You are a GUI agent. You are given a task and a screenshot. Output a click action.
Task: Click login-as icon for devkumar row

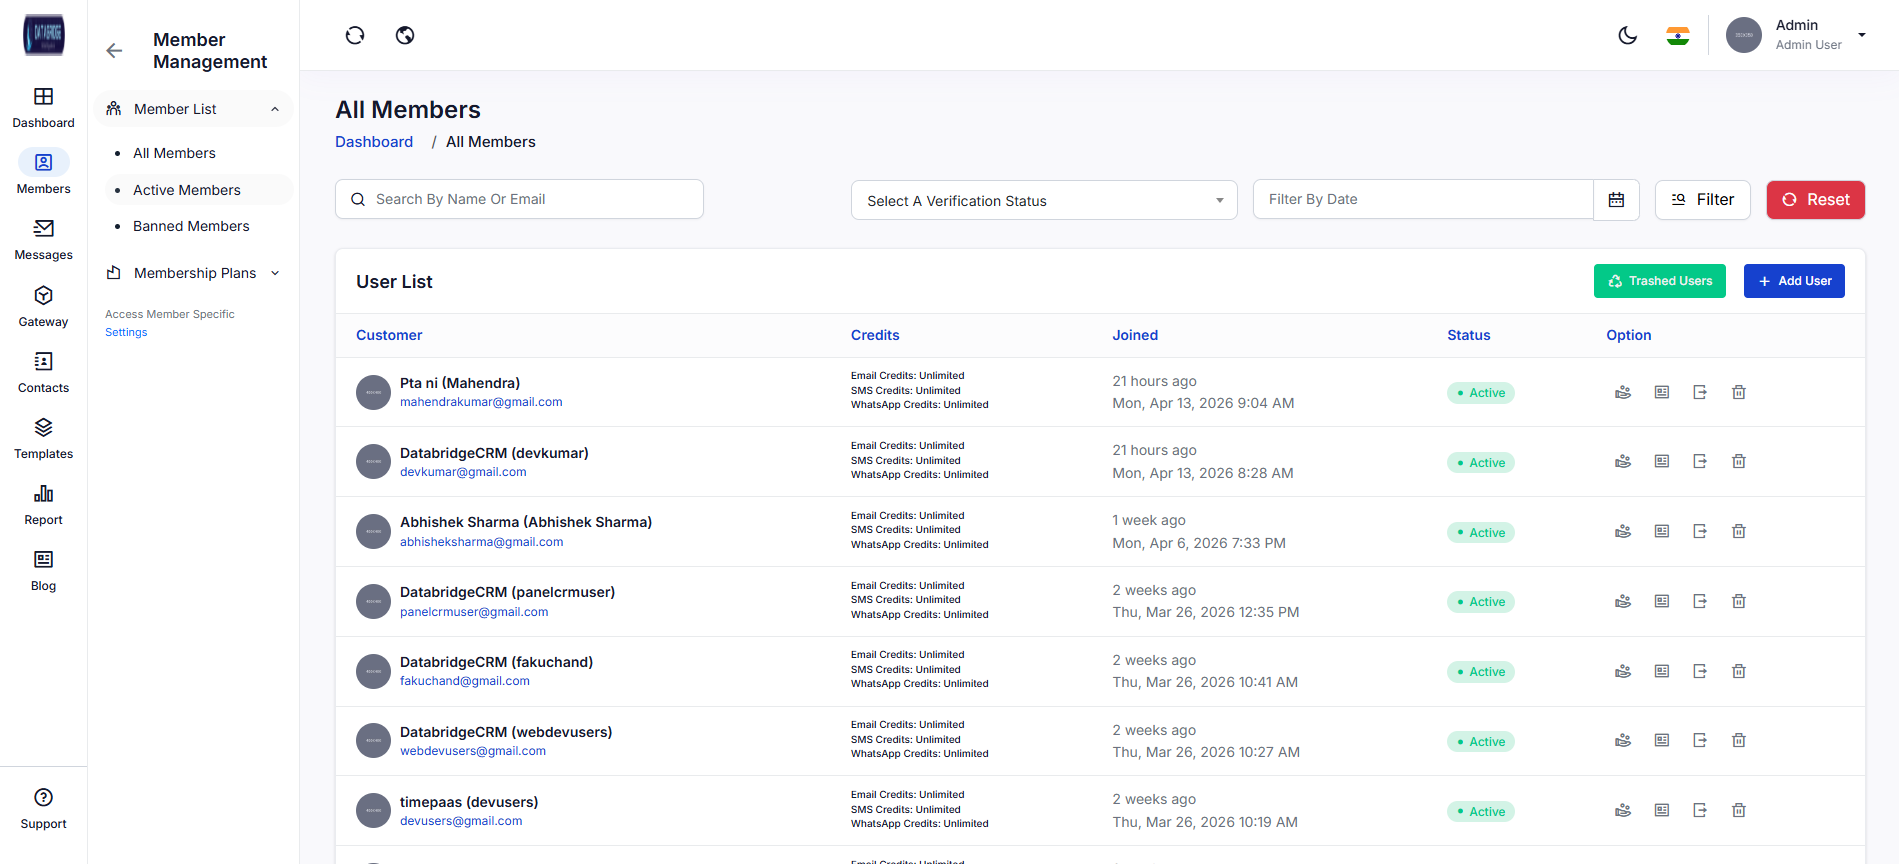coord(1699,462)
